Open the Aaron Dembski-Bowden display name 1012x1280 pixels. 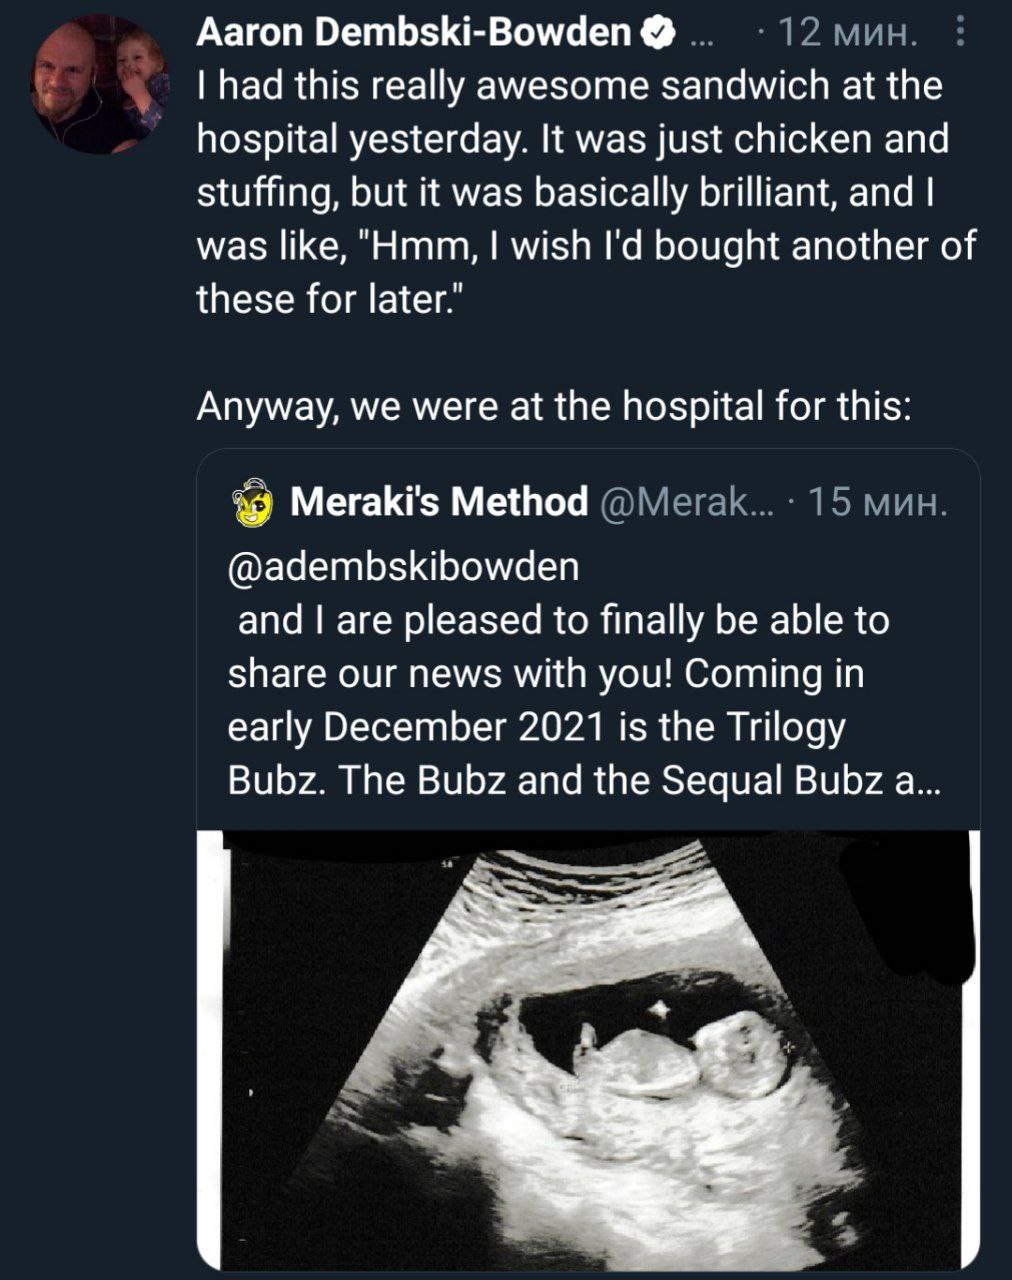[414, 35]
